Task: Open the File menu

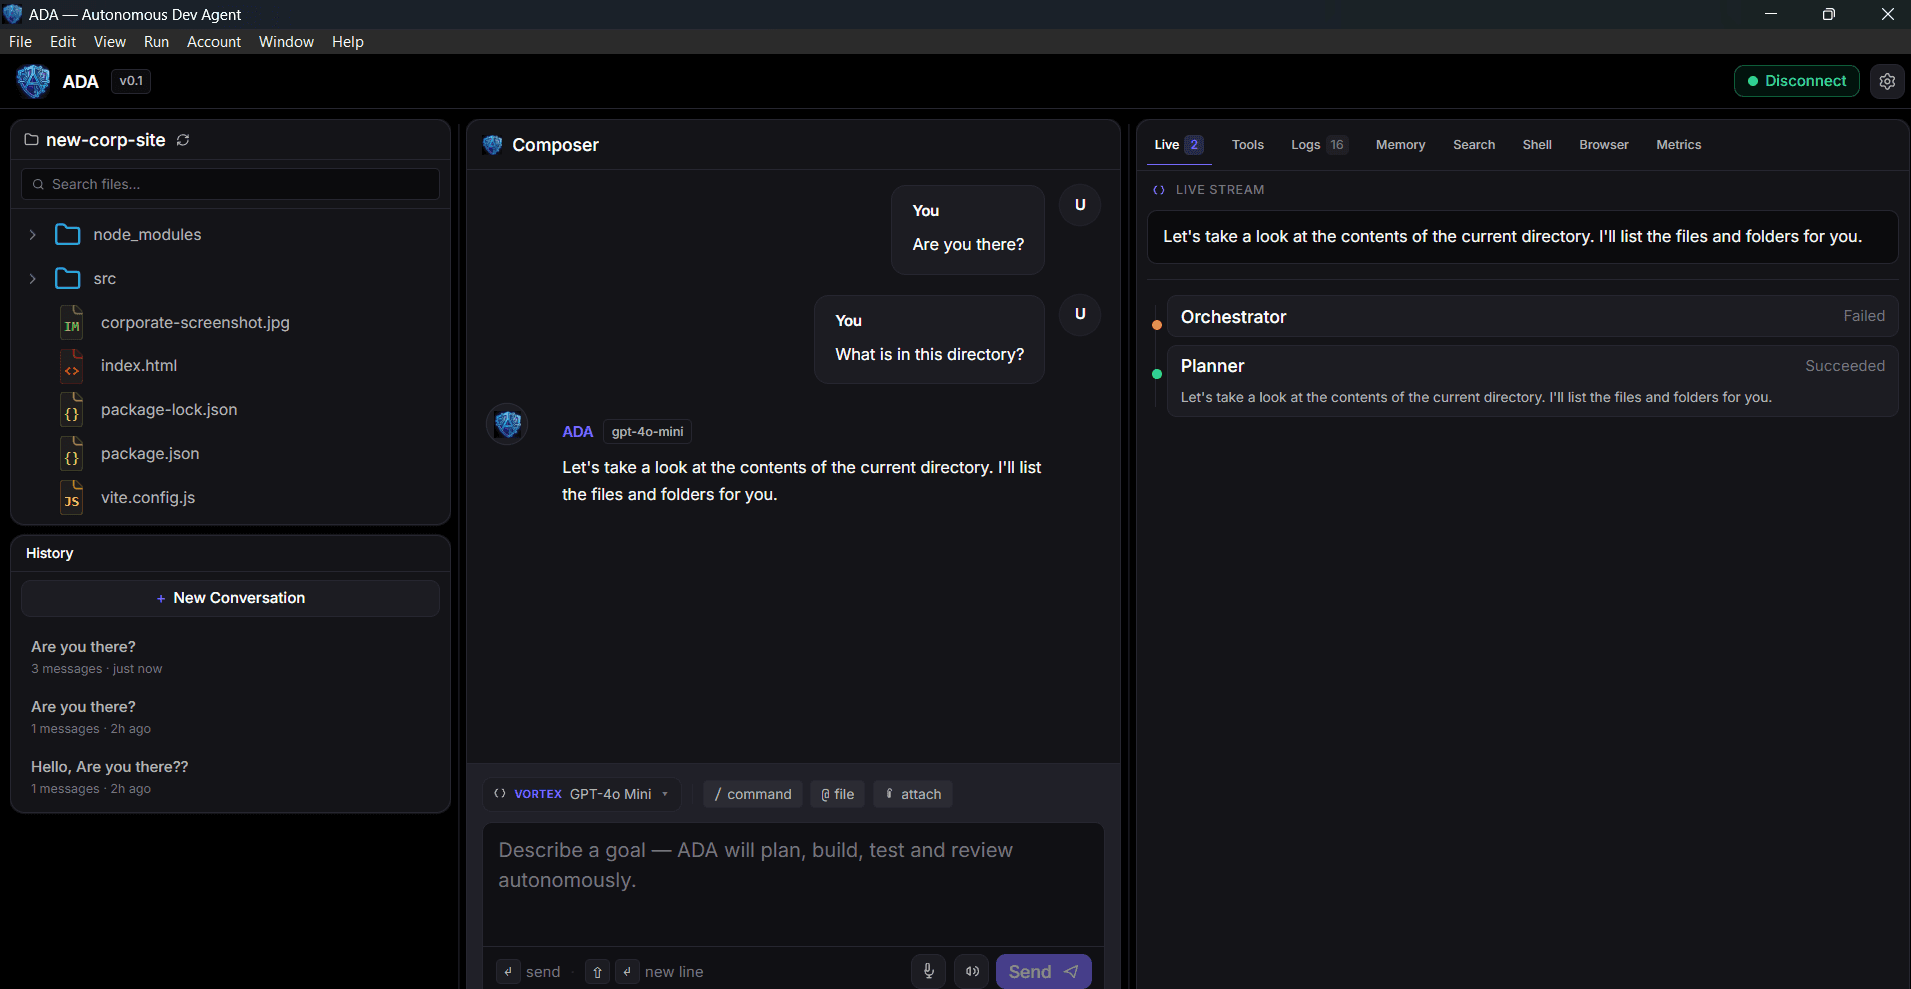Action: (x=20, y=42)
